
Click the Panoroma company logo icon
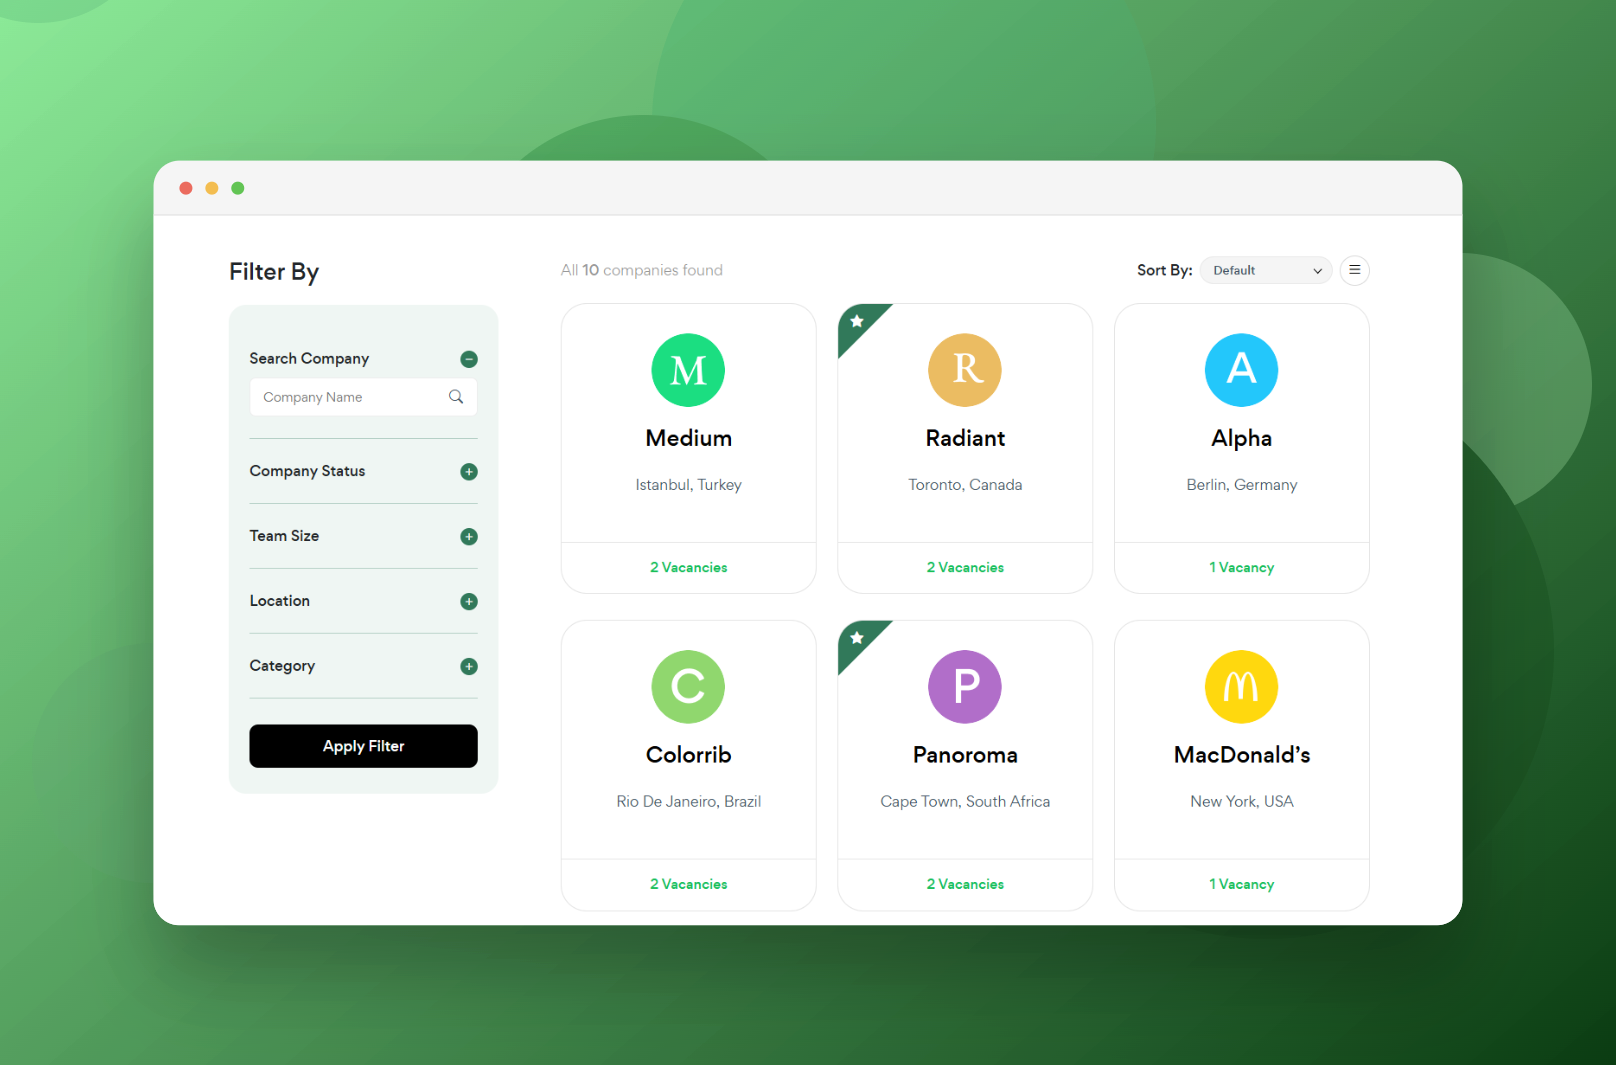[x=964, y=687]
